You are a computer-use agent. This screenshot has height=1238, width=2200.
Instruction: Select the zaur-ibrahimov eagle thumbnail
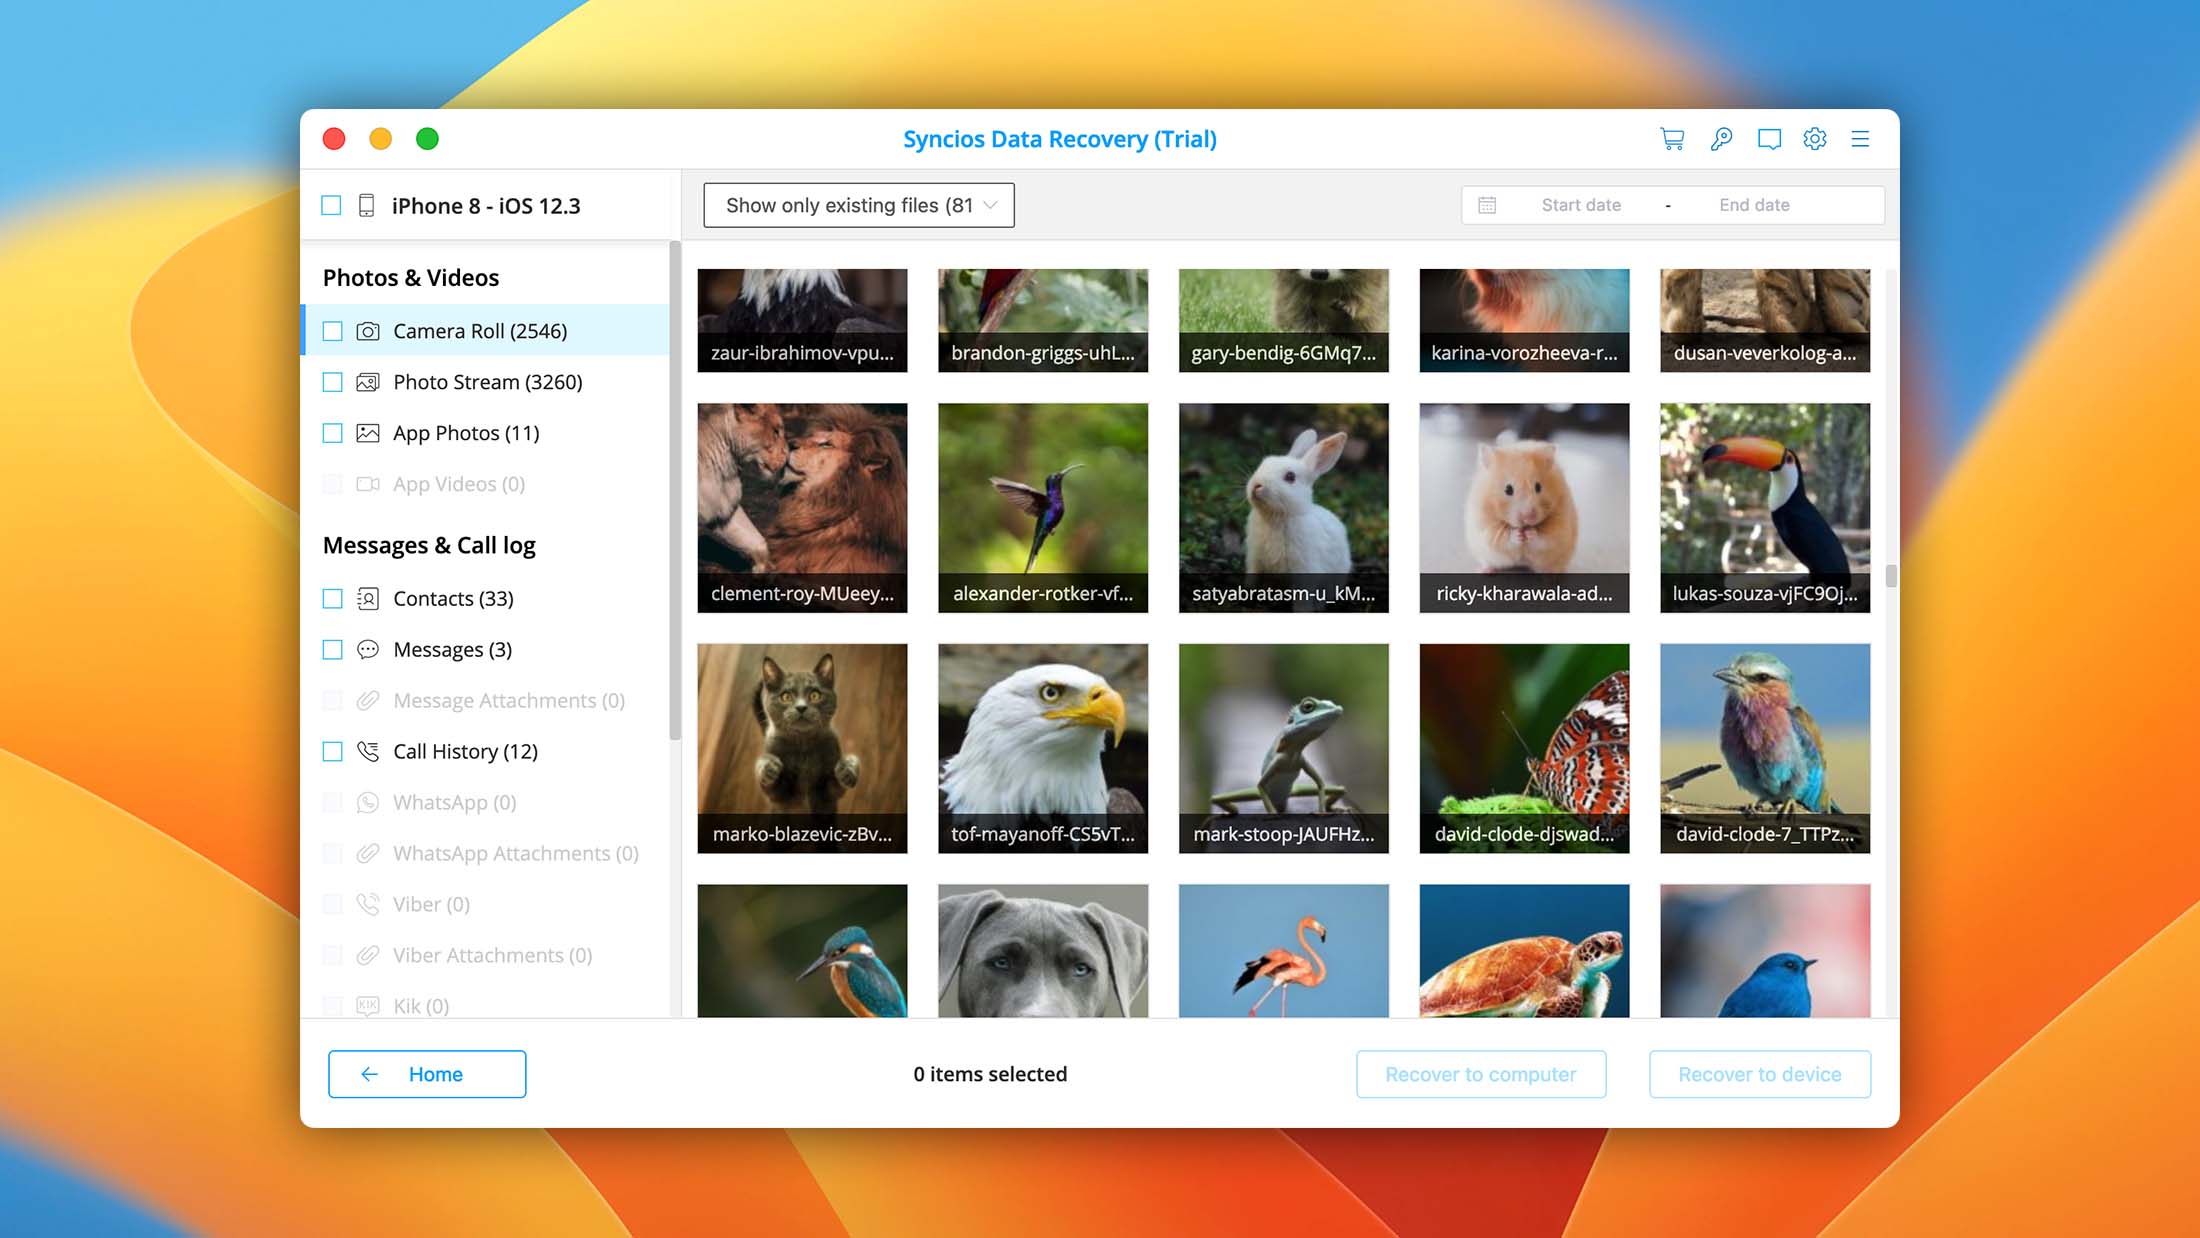click(x=802, y=320)
